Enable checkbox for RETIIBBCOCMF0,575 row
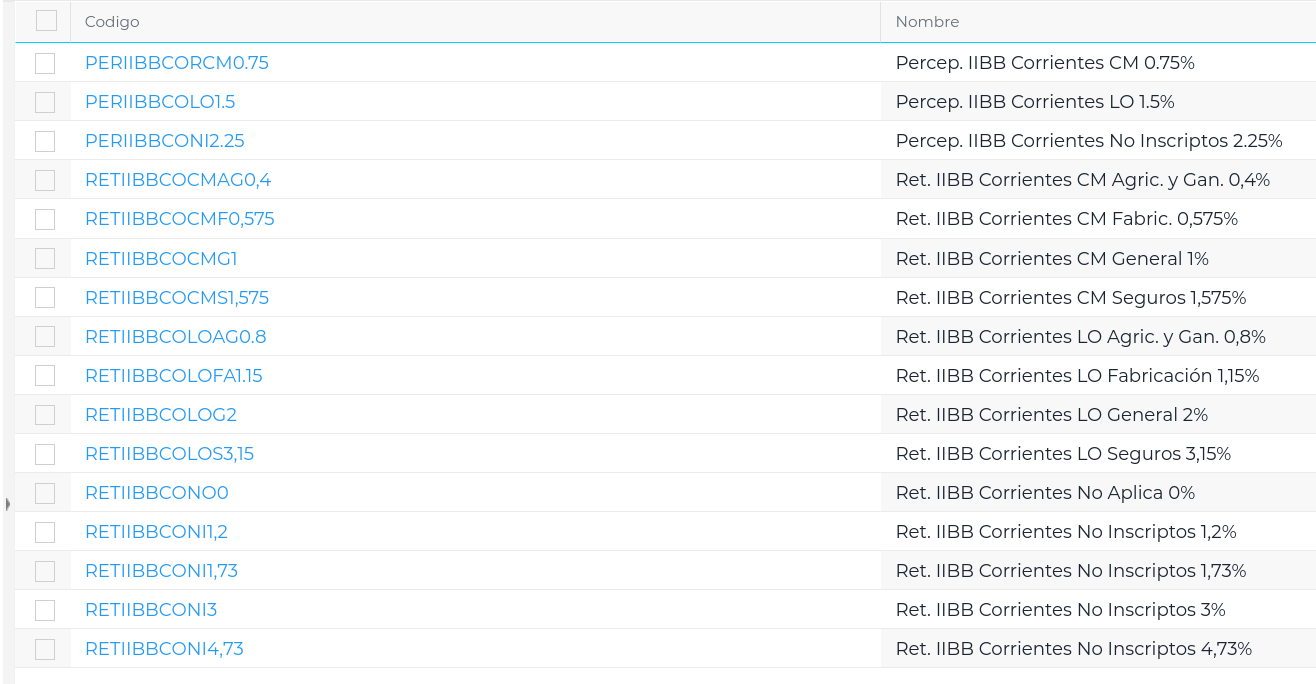The width and height of the screenshot is (1316, 684). [x=45, y=219]
